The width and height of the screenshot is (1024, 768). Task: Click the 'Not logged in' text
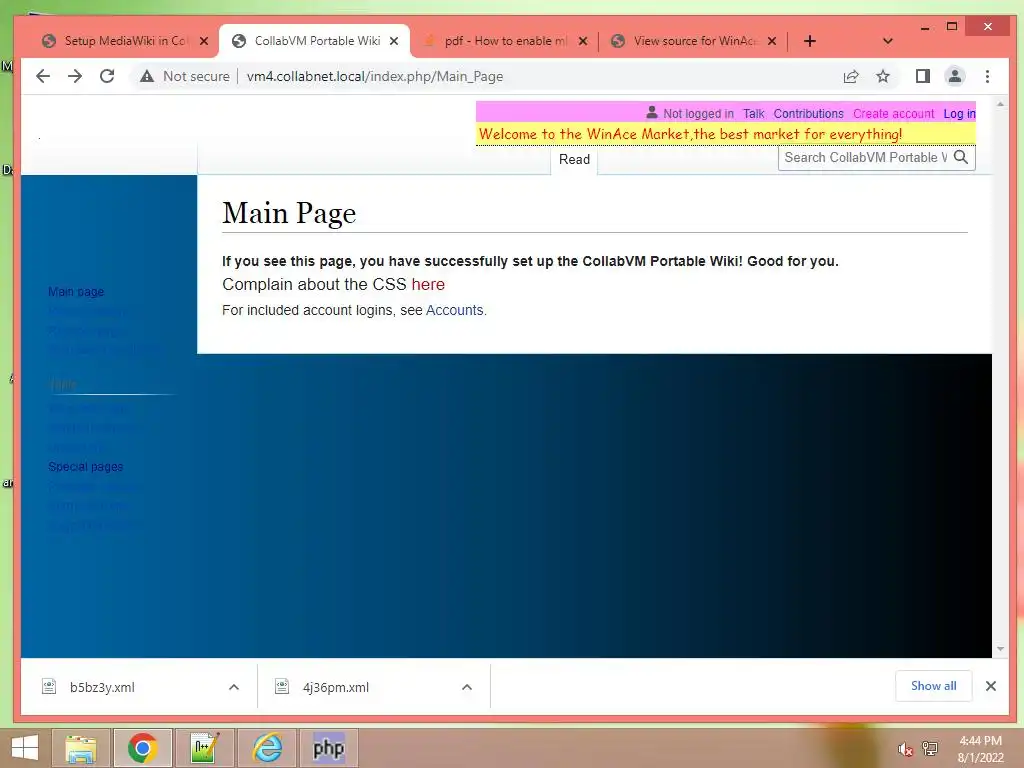[698, 114]
